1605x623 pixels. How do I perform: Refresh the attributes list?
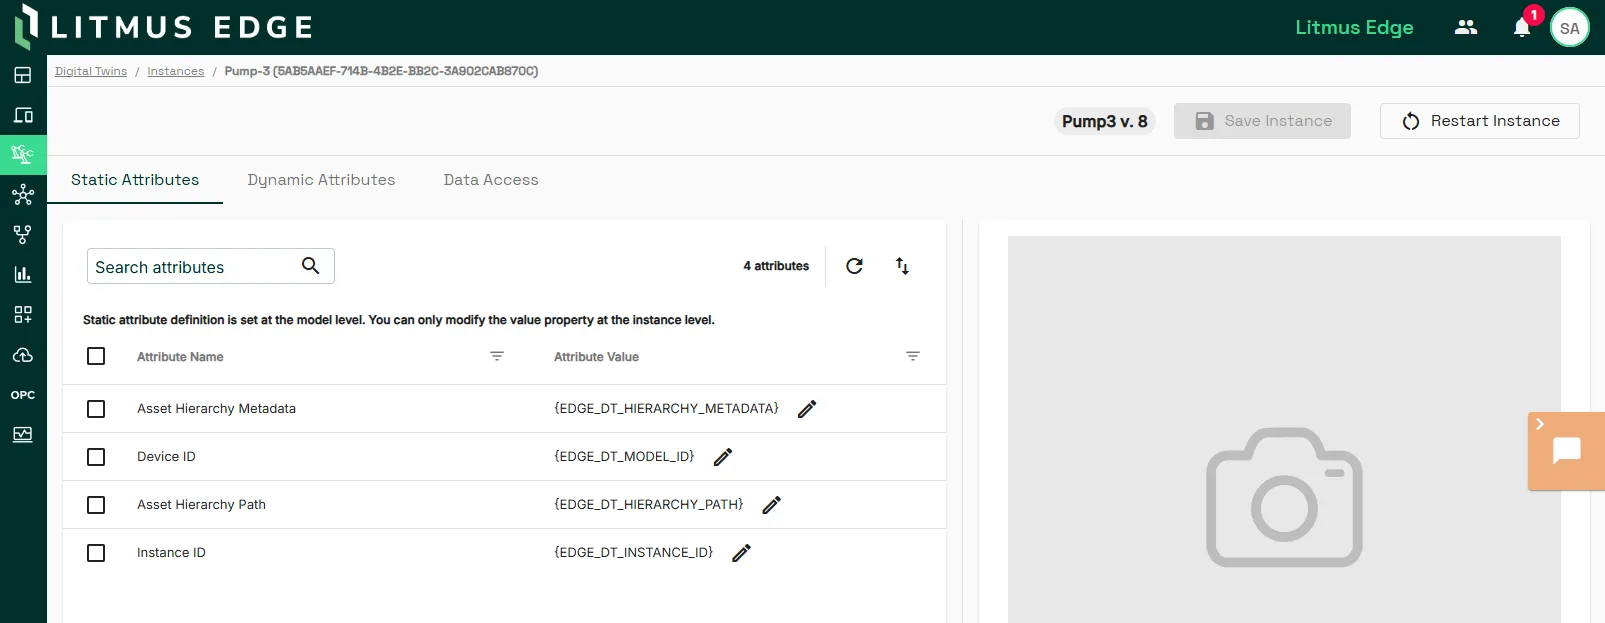click(854, 266)
